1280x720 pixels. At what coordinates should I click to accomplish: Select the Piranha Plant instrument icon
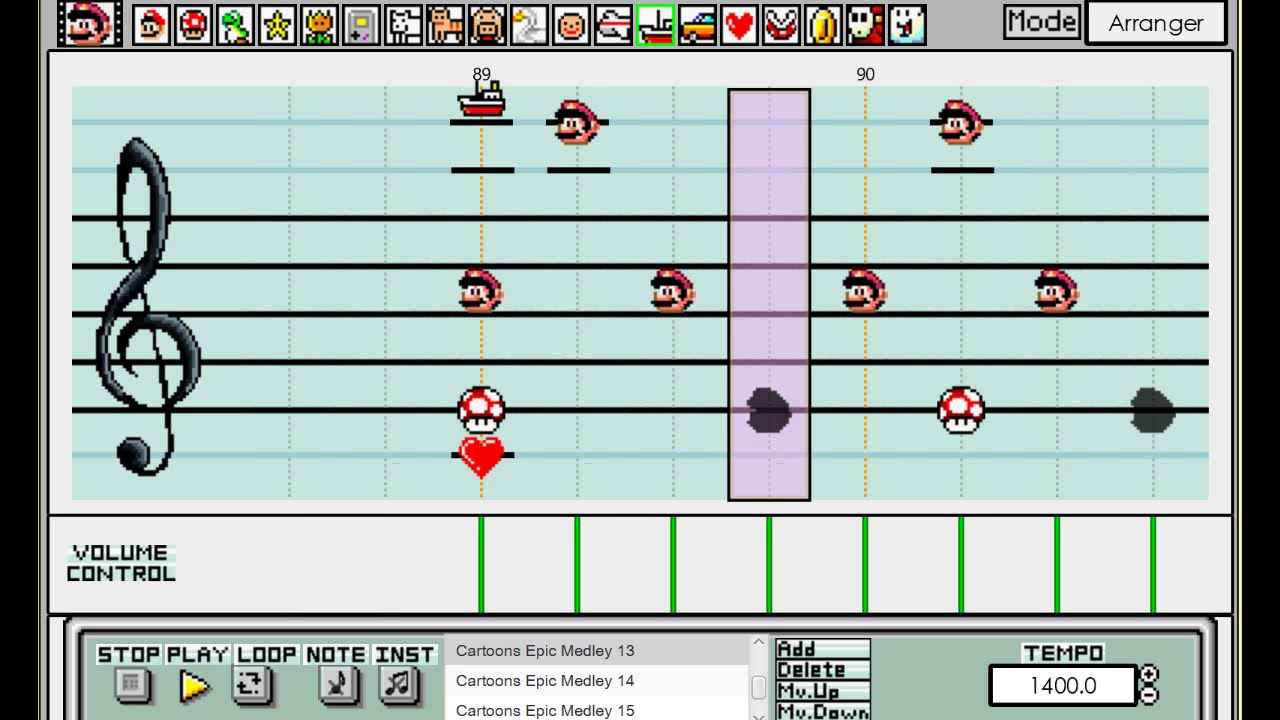[781, 25]
